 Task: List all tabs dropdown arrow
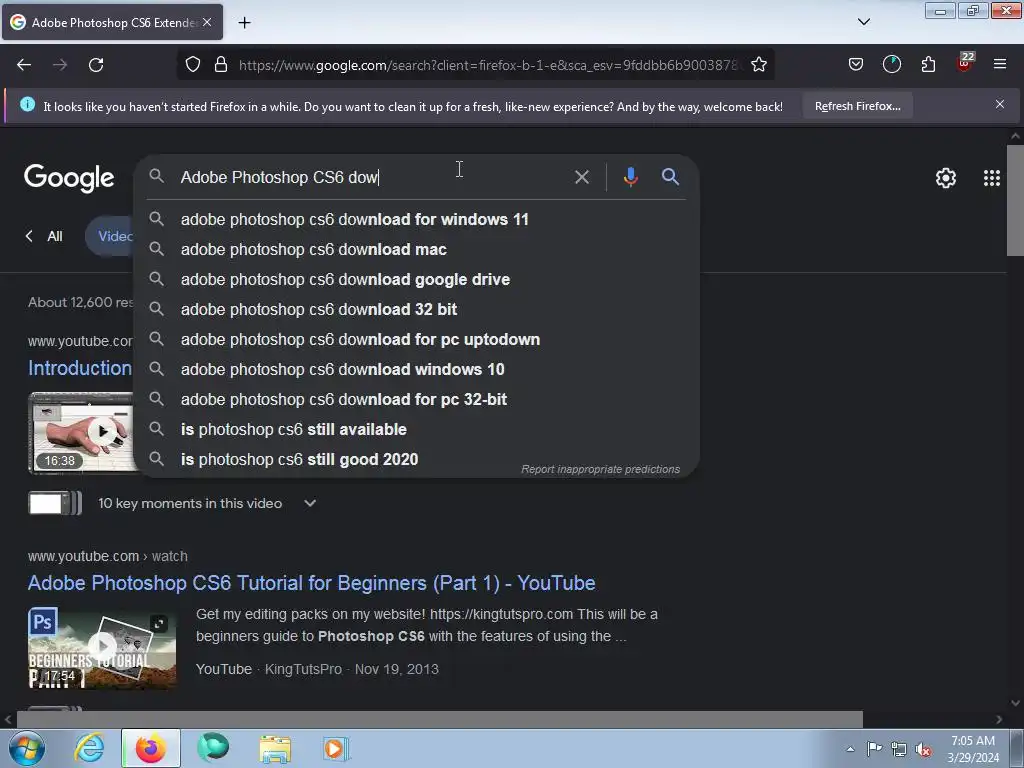(863, 22)
